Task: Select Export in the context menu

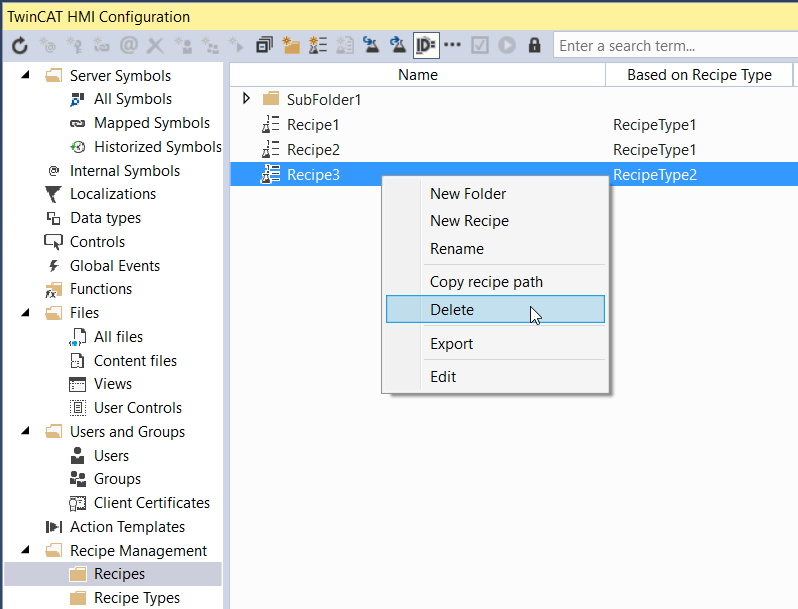Action: (x=451, y=344)
